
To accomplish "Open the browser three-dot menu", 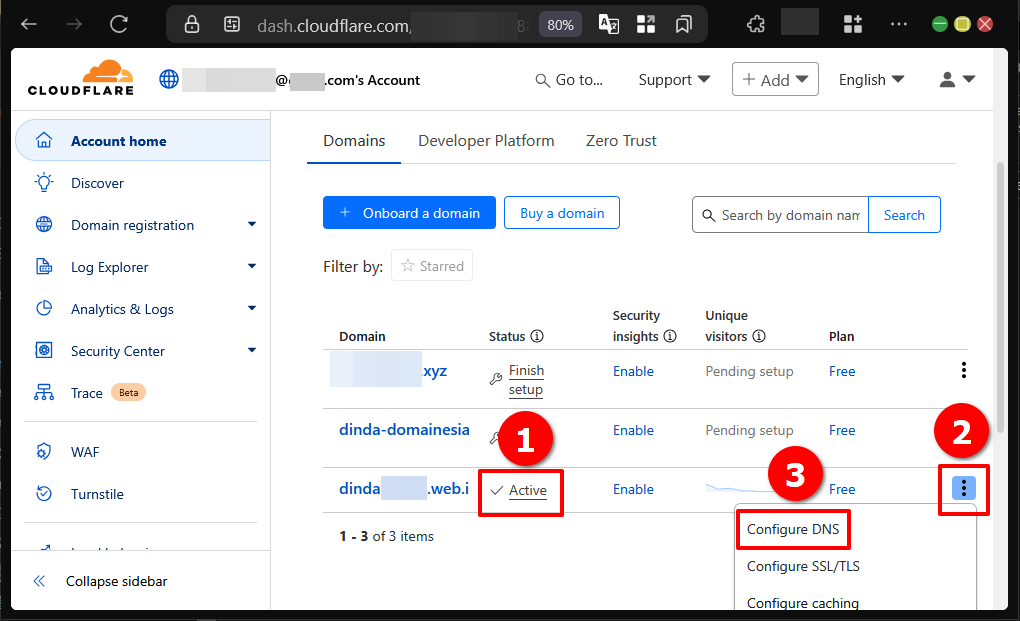I will 899,25.
